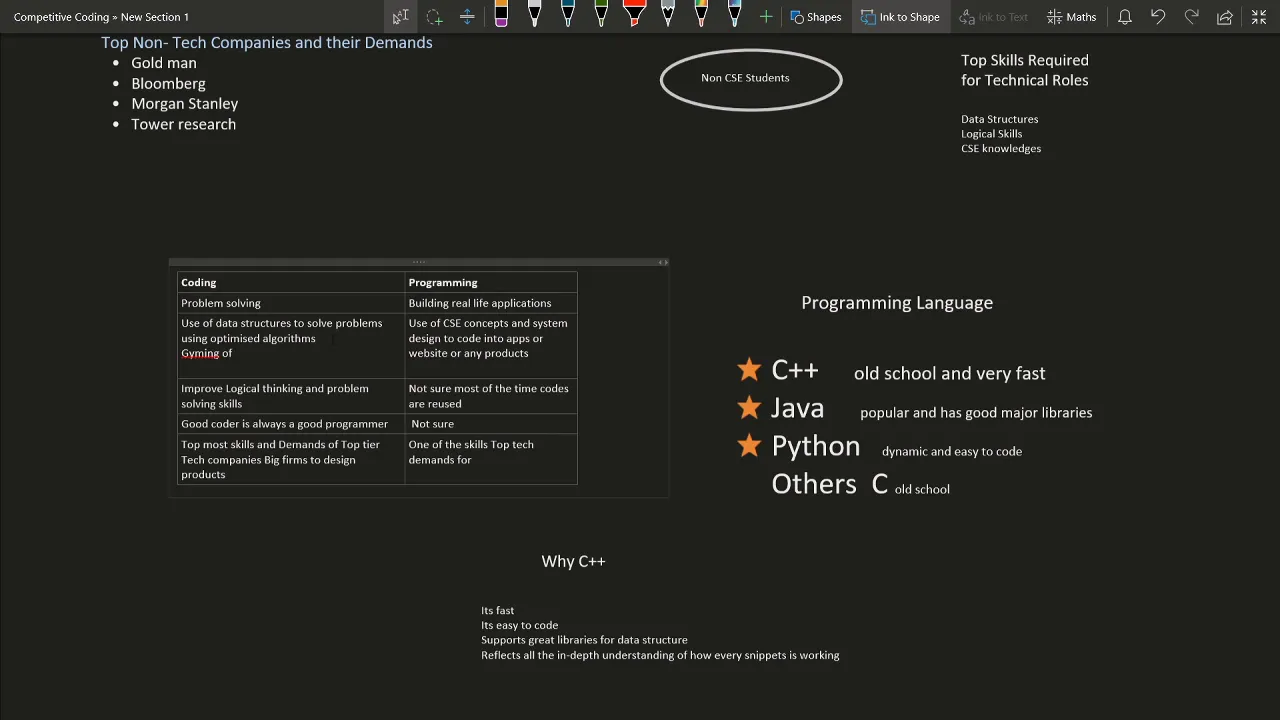Click the orange star beside C++
The width and height of the screenshot is (1280, 720).
(x=749, y=370)
